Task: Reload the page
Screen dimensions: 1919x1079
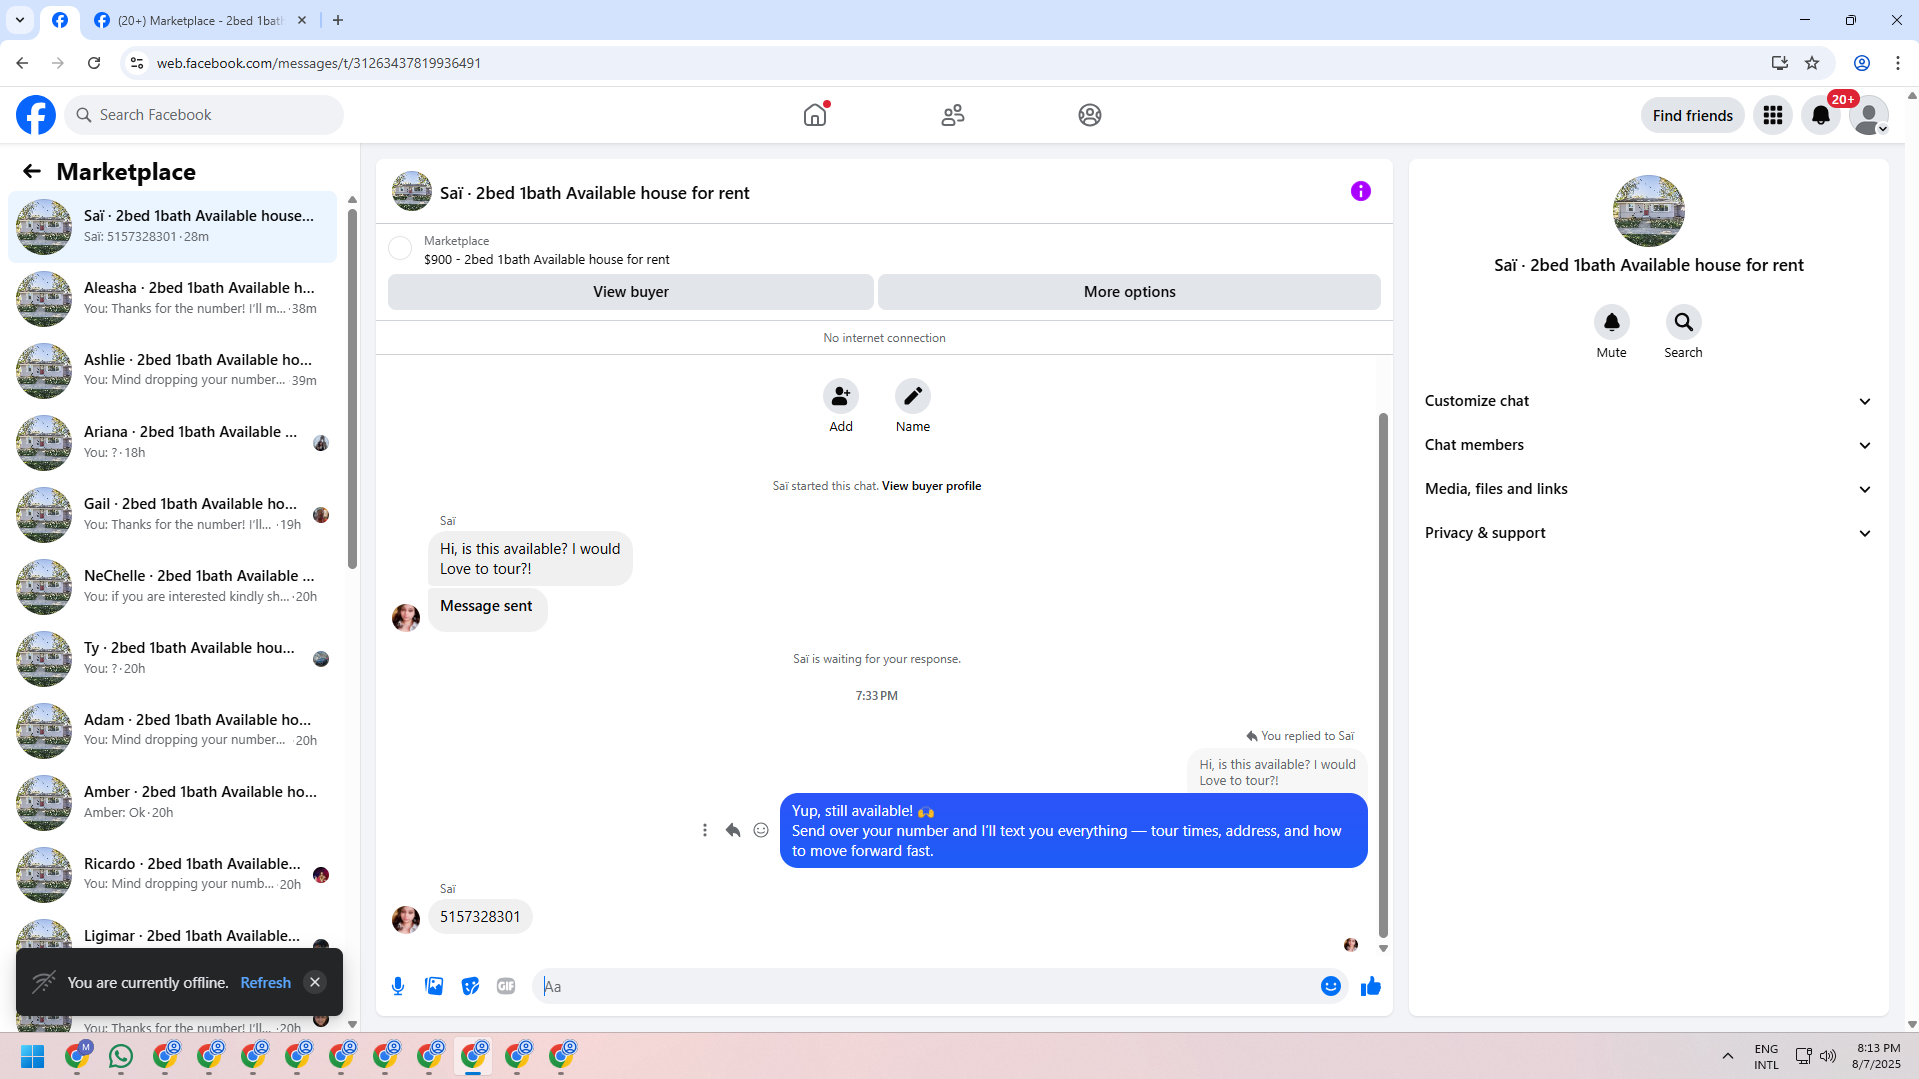Action: (x=94, y=63)
